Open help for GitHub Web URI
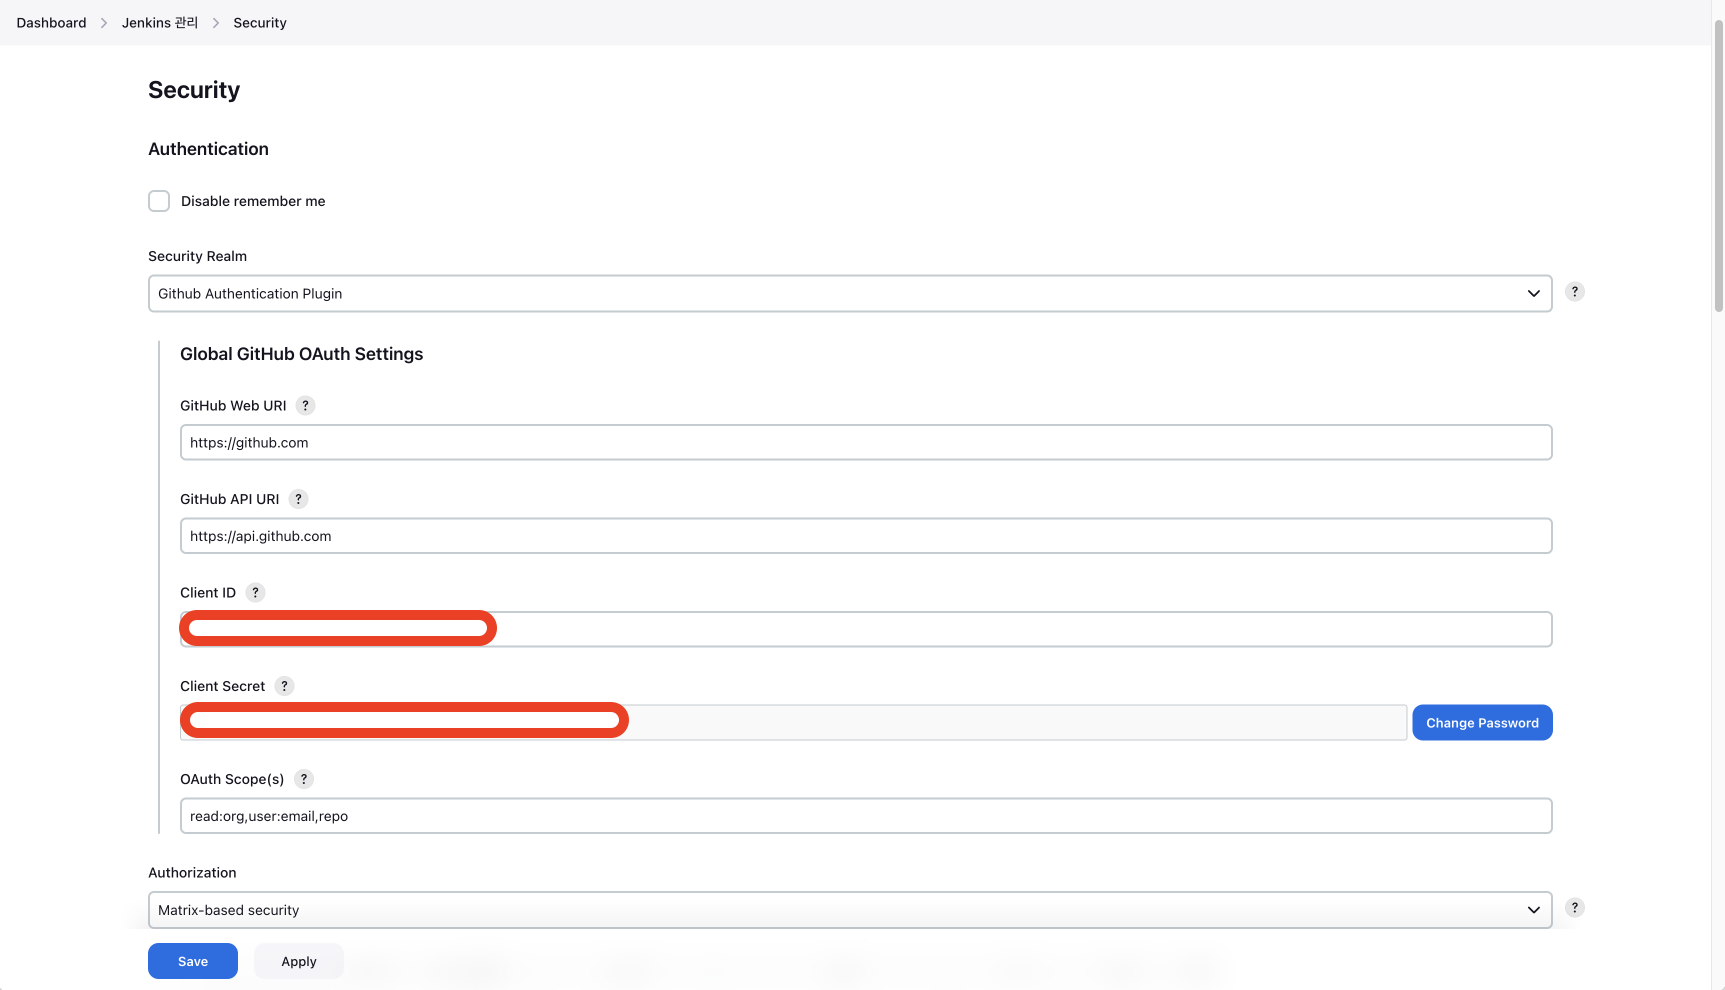Viewport: 1725px width, 990px height. coord(305,405)
